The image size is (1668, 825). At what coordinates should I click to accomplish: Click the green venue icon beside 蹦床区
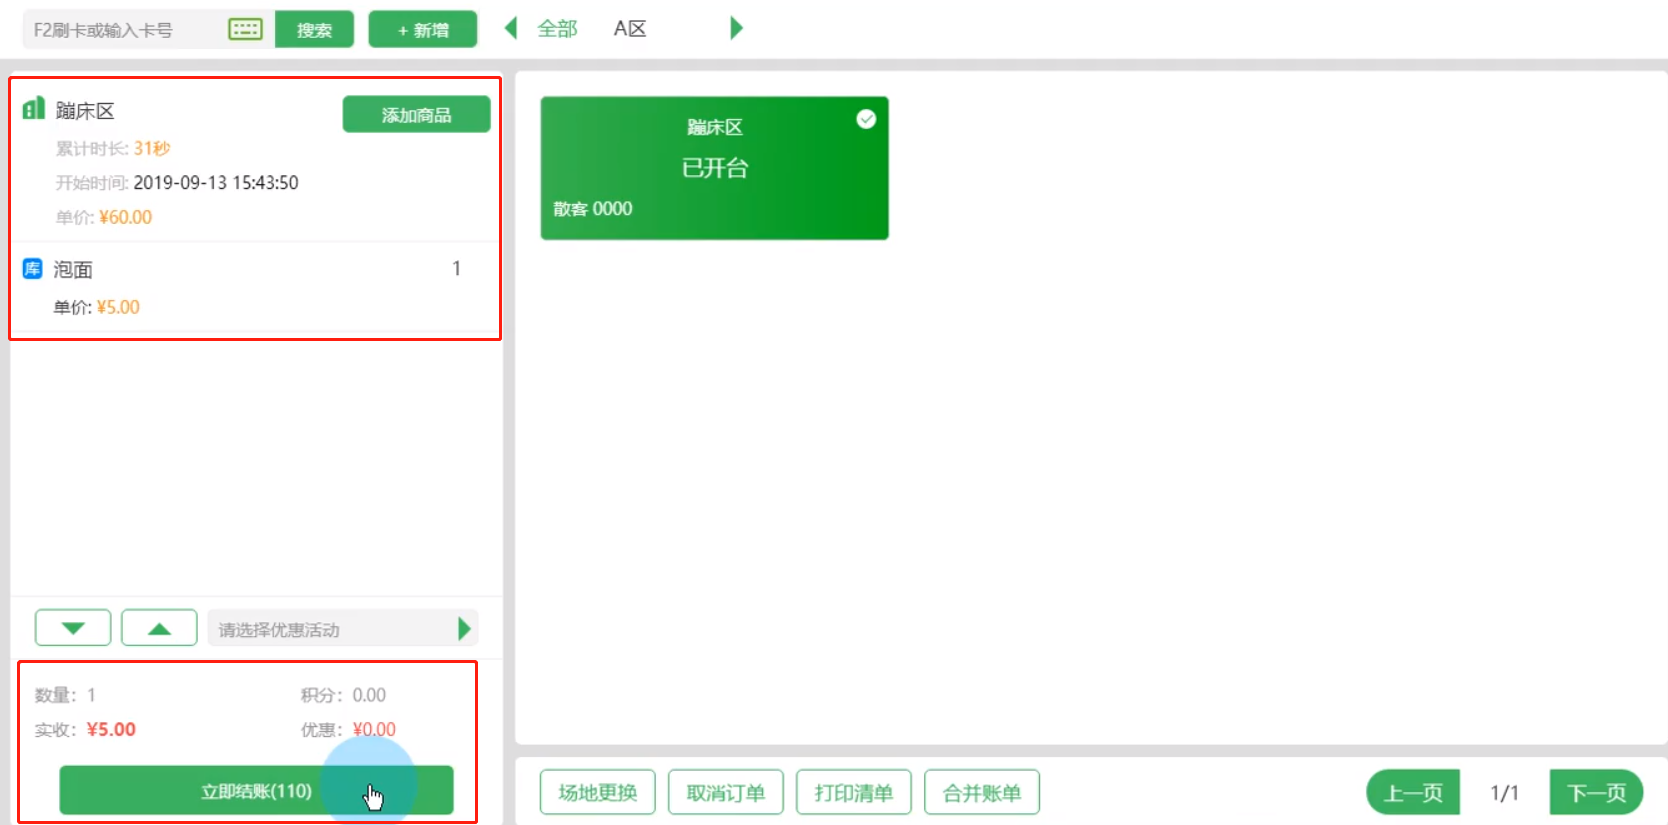(x=34, y=108)
